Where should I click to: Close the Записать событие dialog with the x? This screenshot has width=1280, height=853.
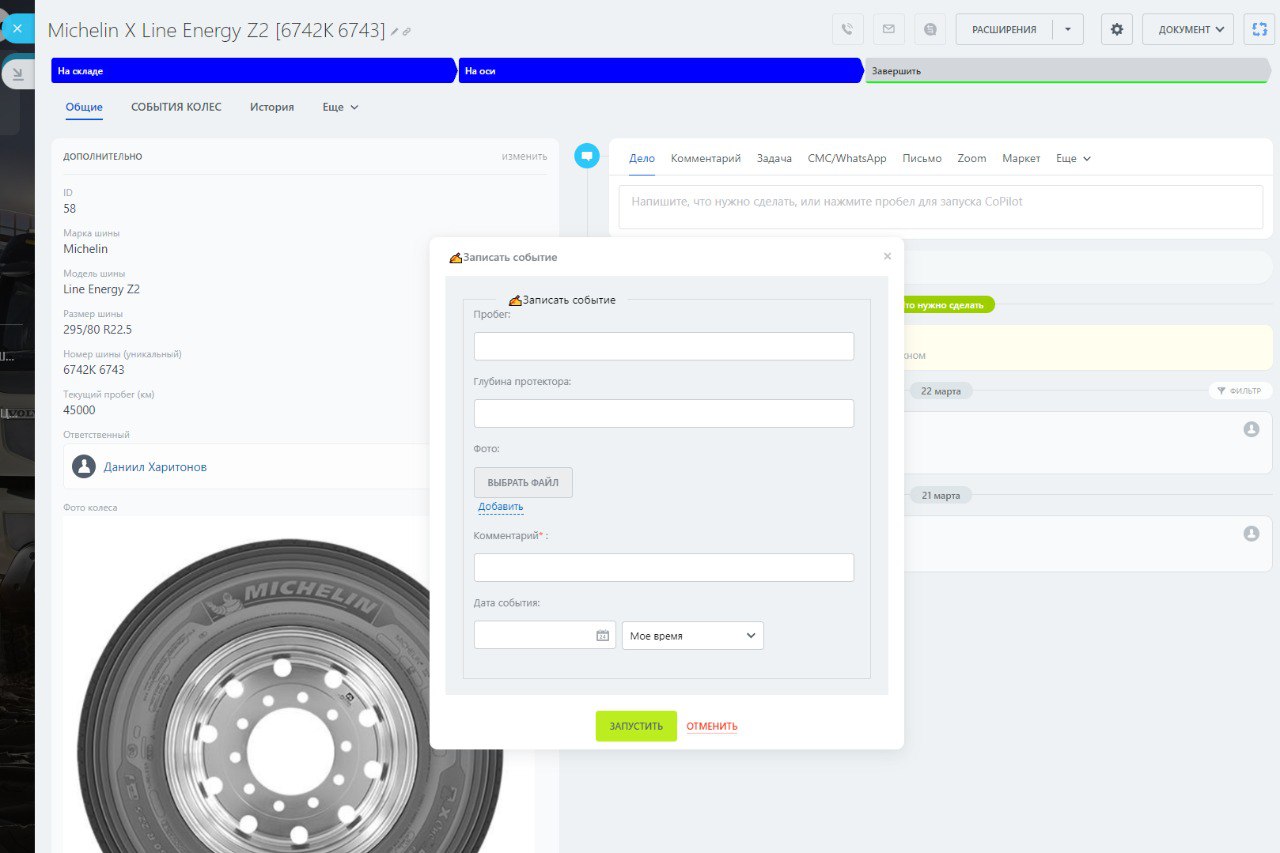[887, 256]
